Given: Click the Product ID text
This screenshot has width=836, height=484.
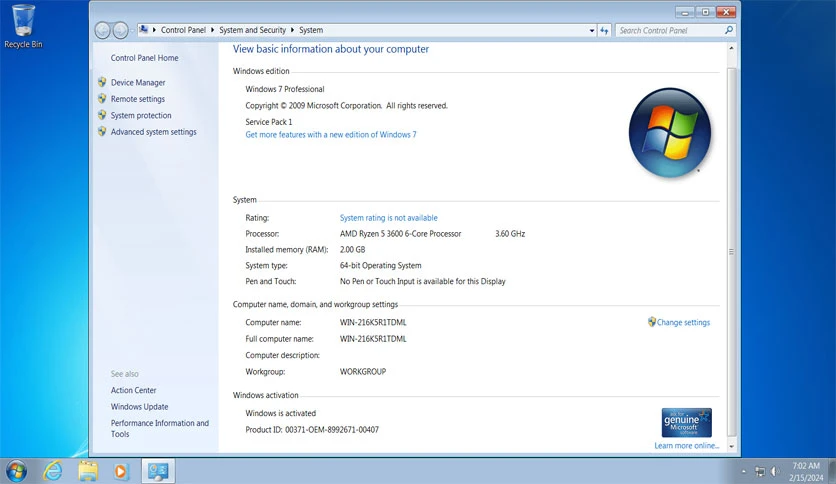Looking at the screenshot, I should (312, 430).
